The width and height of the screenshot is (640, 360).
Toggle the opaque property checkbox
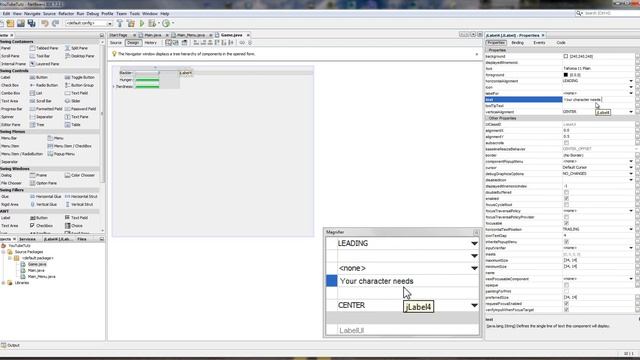pyautogui.click(x=566, y=285)
